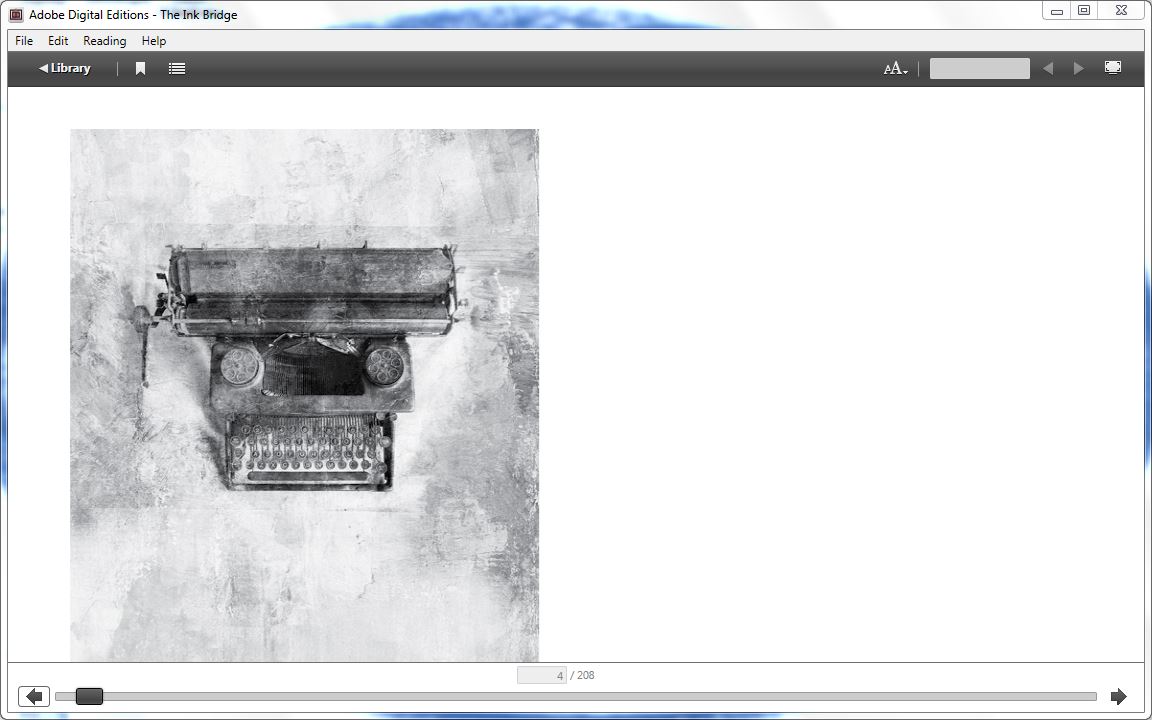This screenshot has width=1152, height=720.
Task: Open the File menu
Action: click(24, 41)
